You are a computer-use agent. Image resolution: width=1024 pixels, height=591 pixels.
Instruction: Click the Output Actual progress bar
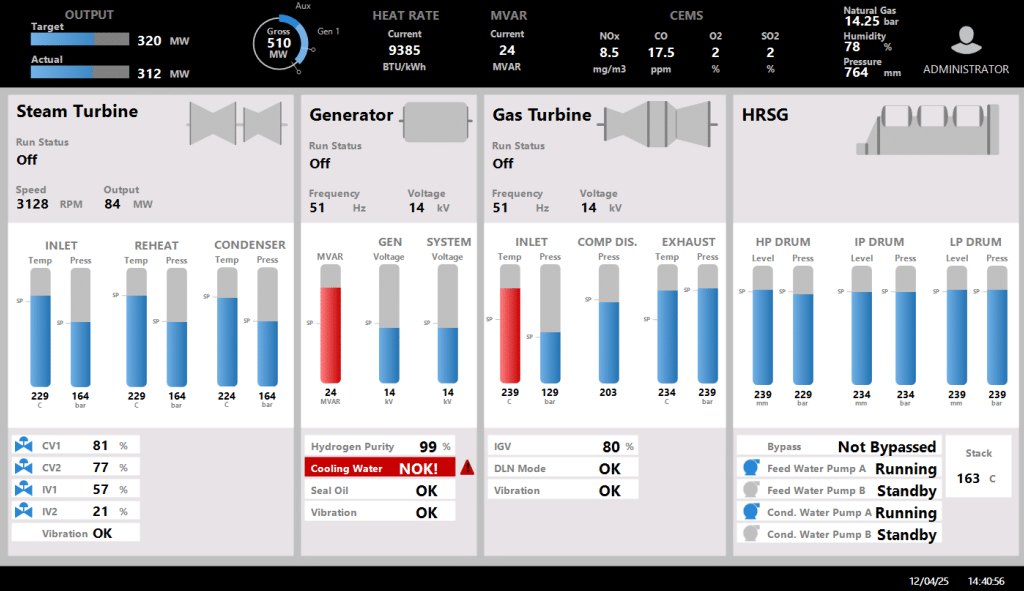coord(80,73)
